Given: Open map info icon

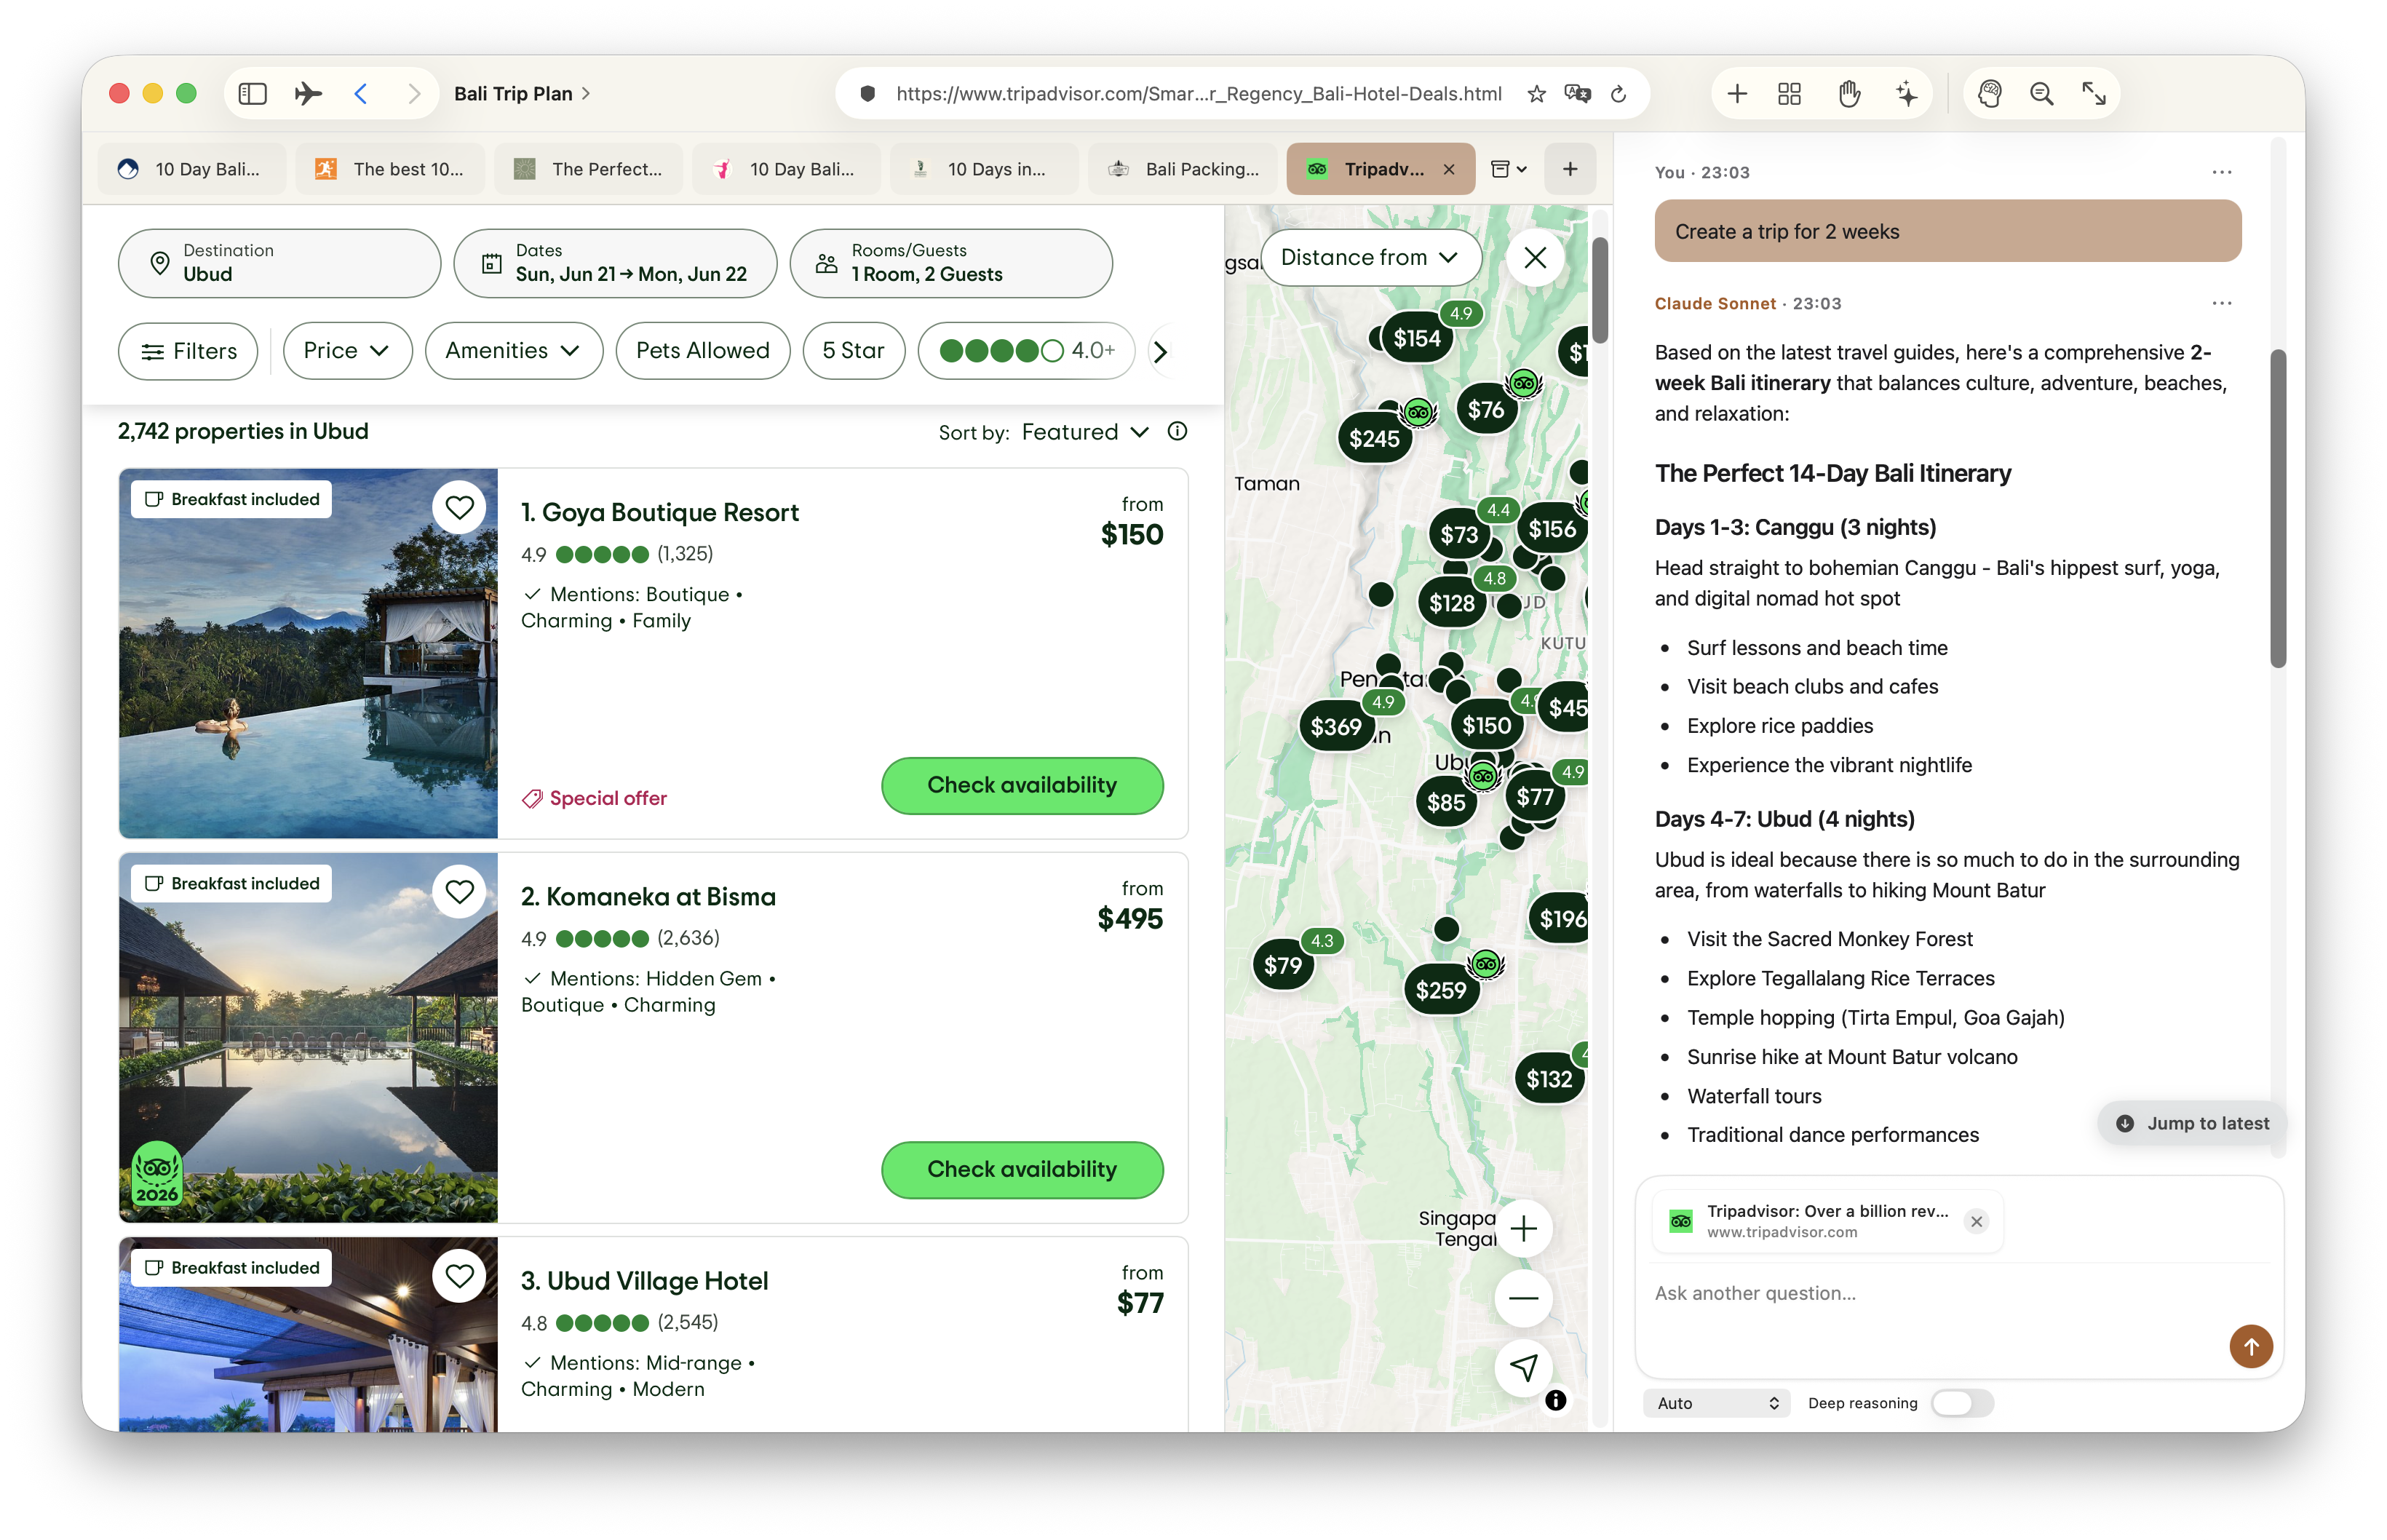Looking at the screenshot, I should tap(1555, 1400).
